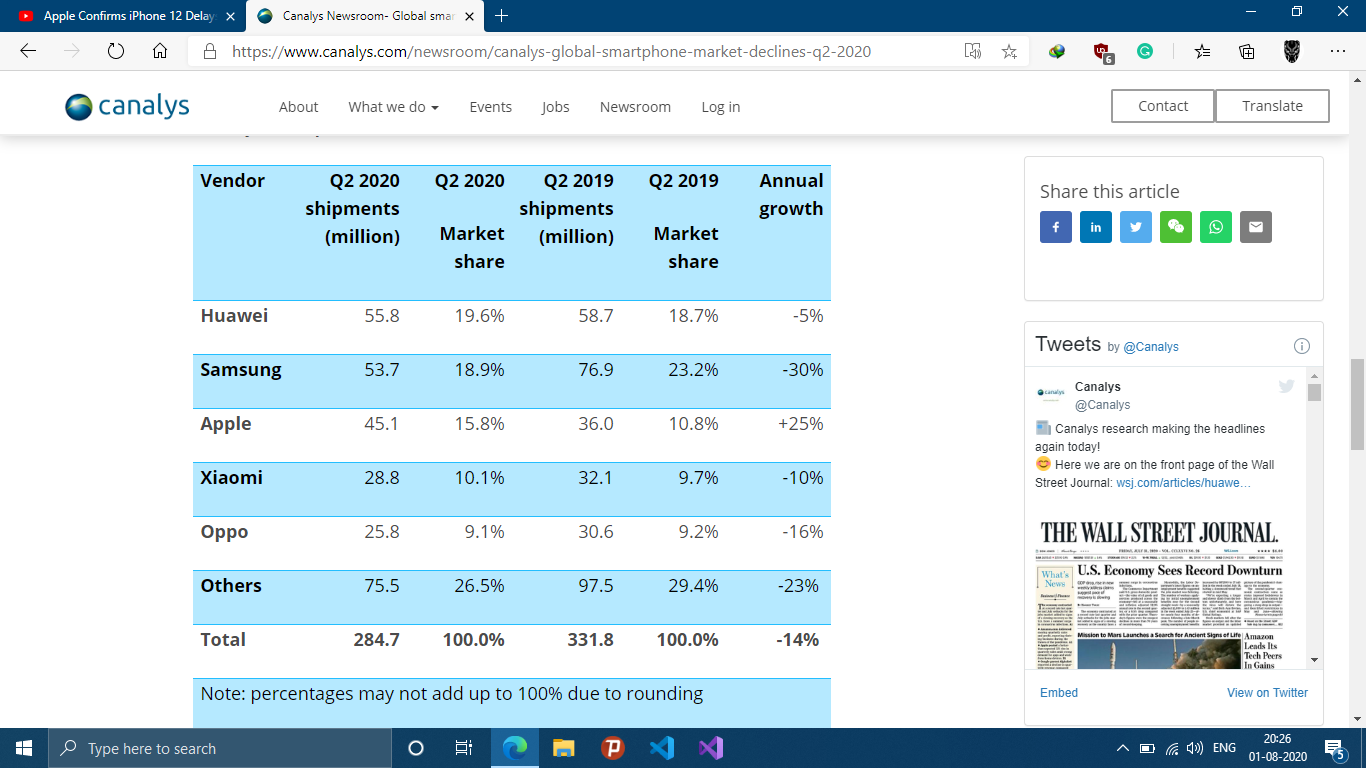Share the article by email
The height and width of the screenshot is (768, 1366).
pyautogui.click(x=1256, y=227)
